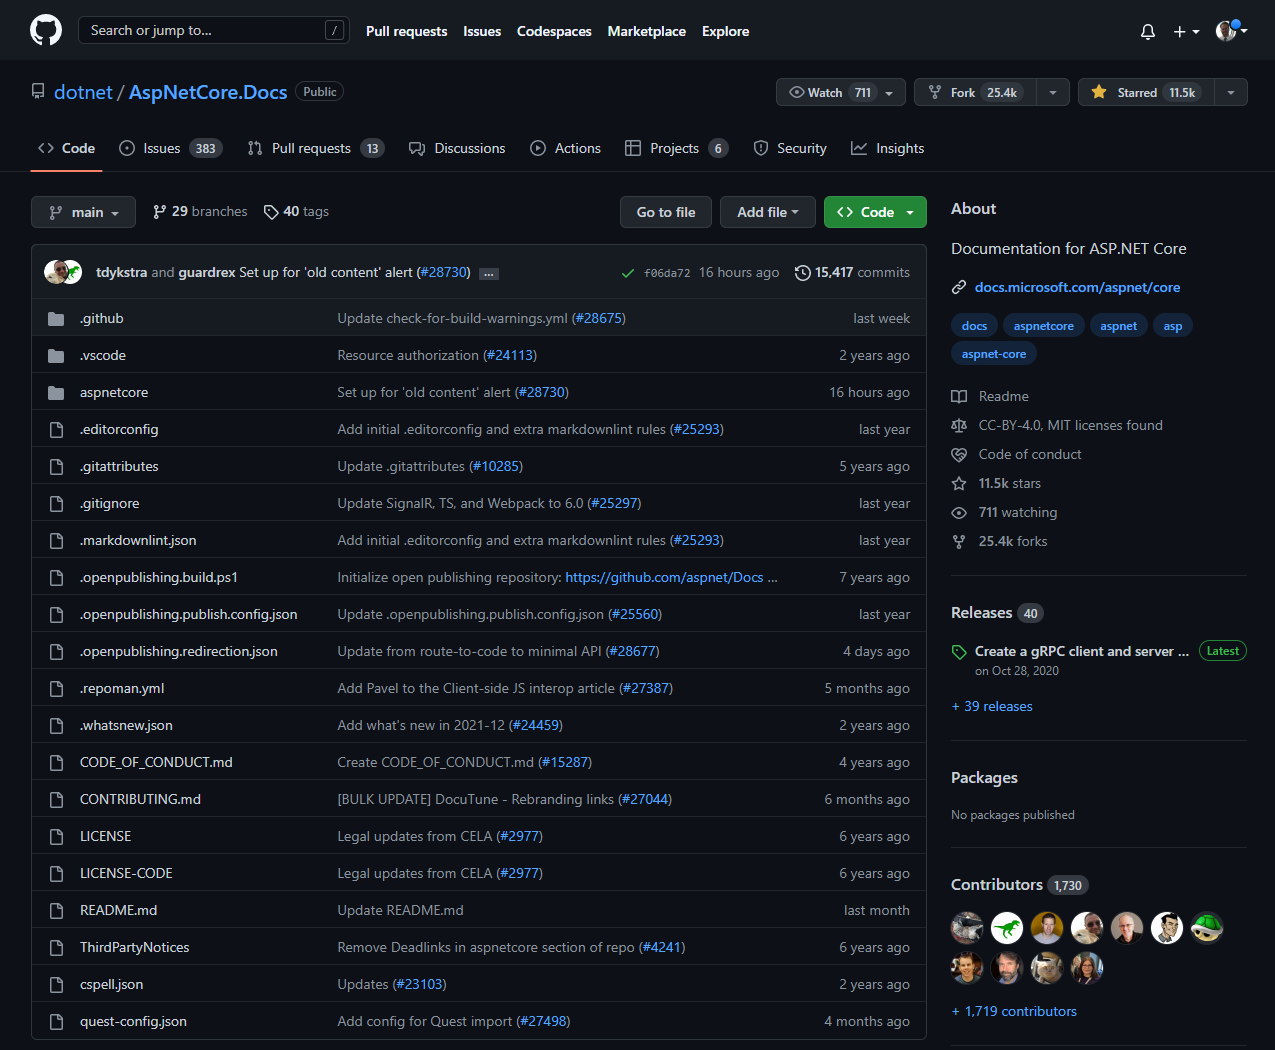Open the CONTRIBUTING.md file
1275x1050 pixels.
[140, 800]
